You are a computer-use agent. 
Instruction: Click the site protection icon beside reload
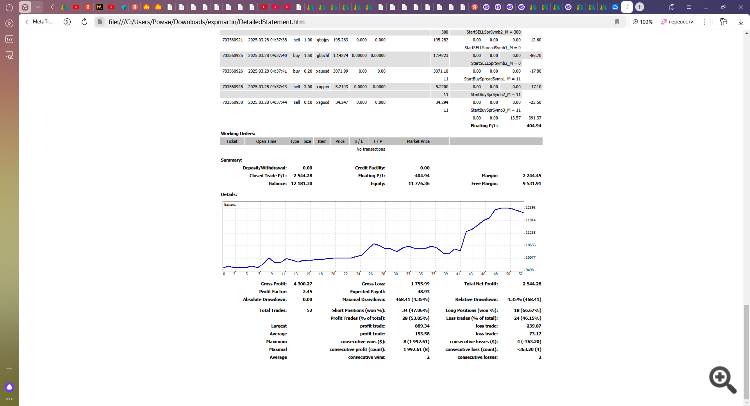(100, 21)
